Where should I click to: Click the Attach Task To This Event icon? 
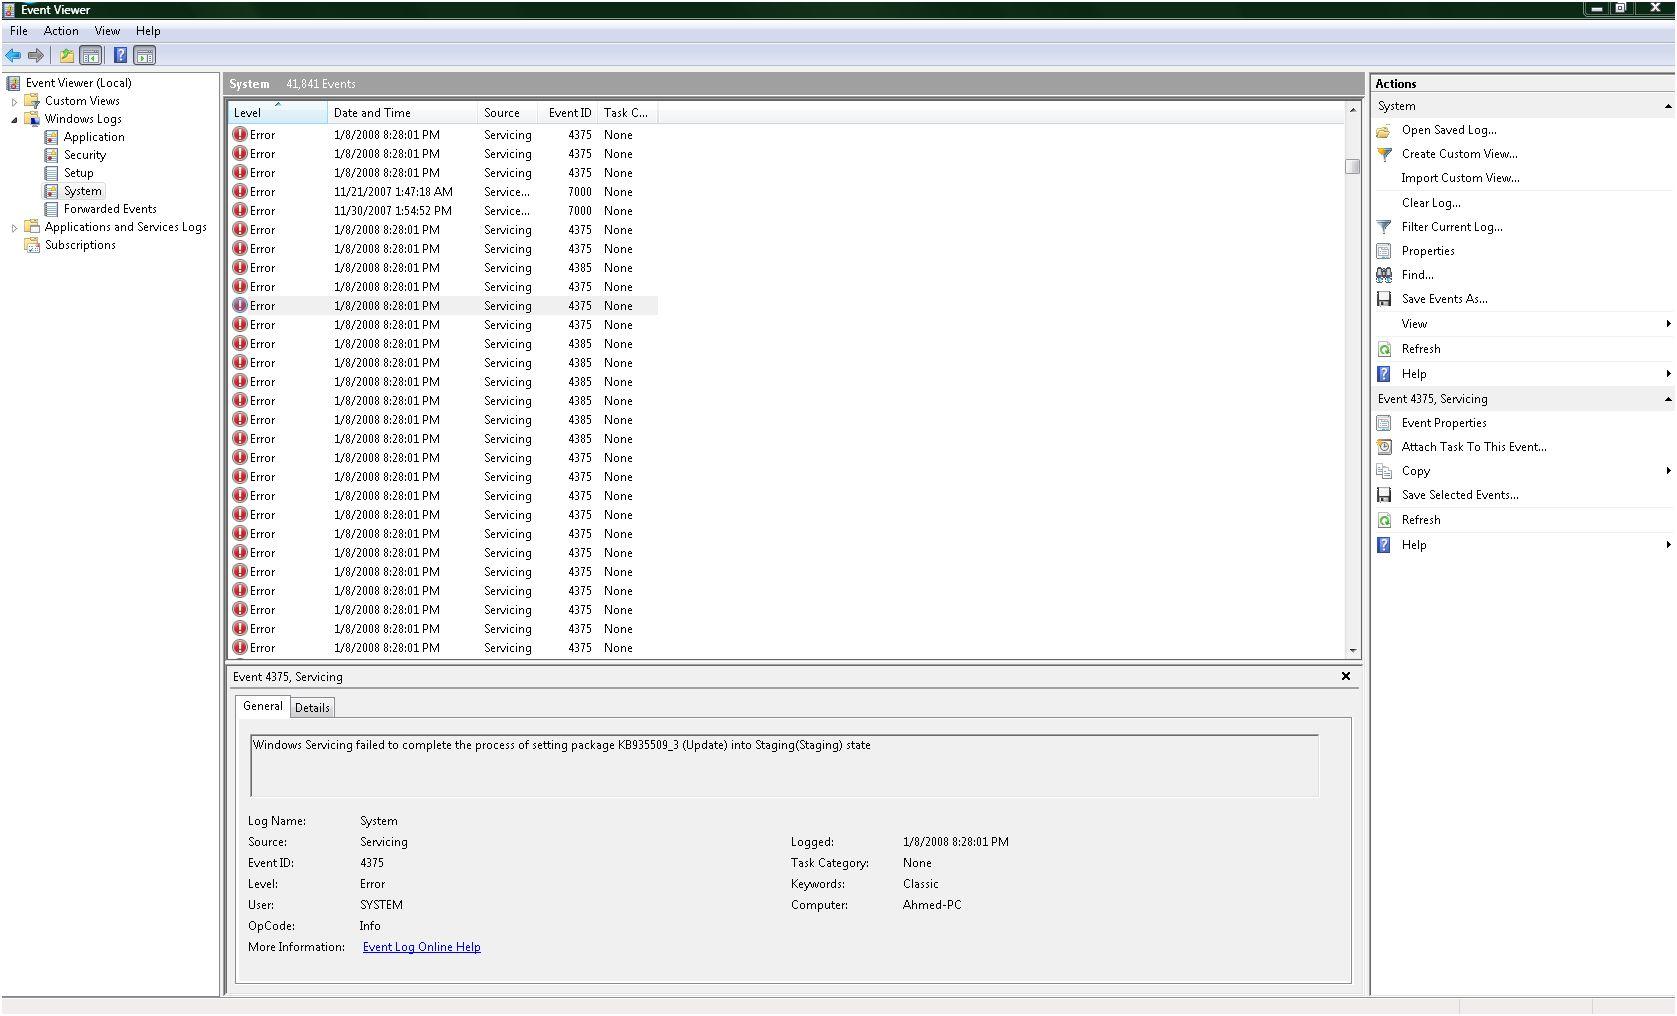coord(1384,447)
